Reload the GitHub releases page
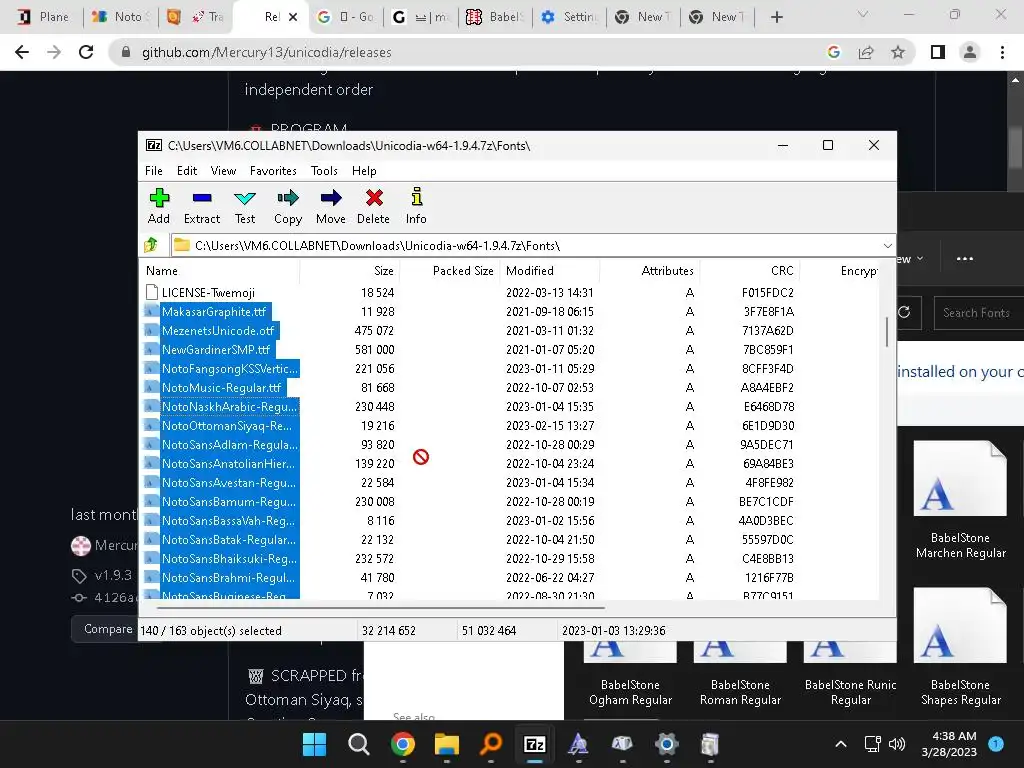1024x768 pixels. coord(86,52)
